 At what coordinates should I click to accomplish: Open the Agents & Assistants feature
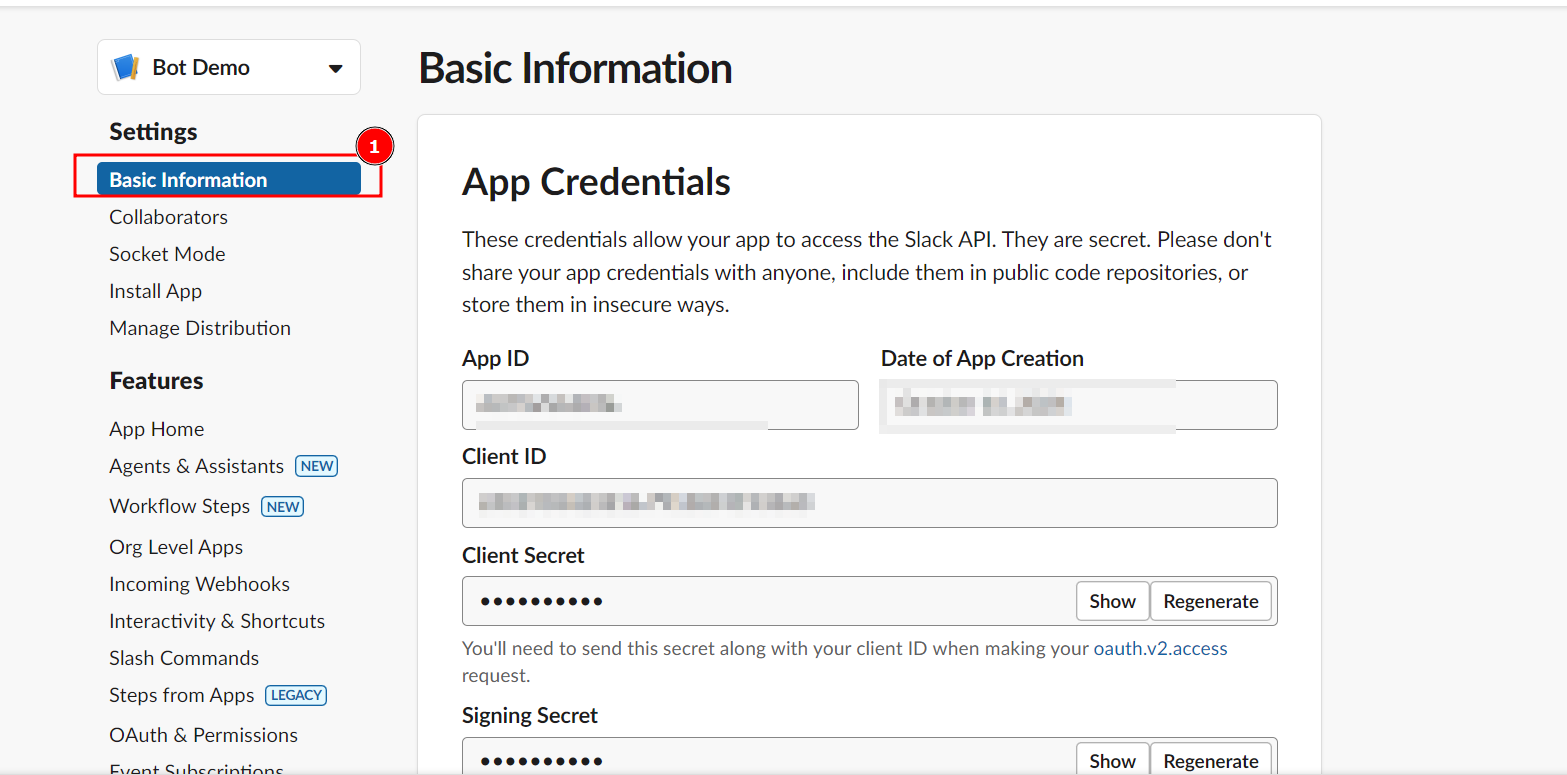click(x=195, y=466)
